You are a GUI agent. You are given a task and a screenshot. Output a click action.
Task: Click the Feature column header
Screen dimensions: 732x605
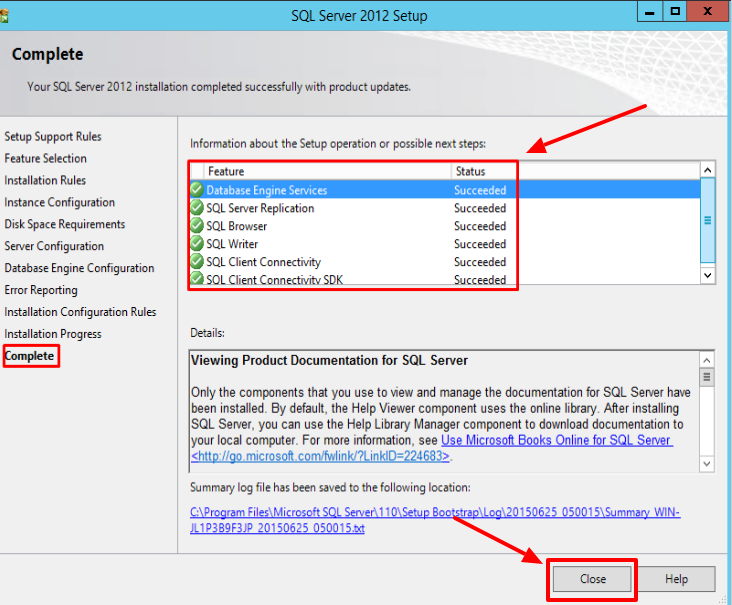point(327,171)
